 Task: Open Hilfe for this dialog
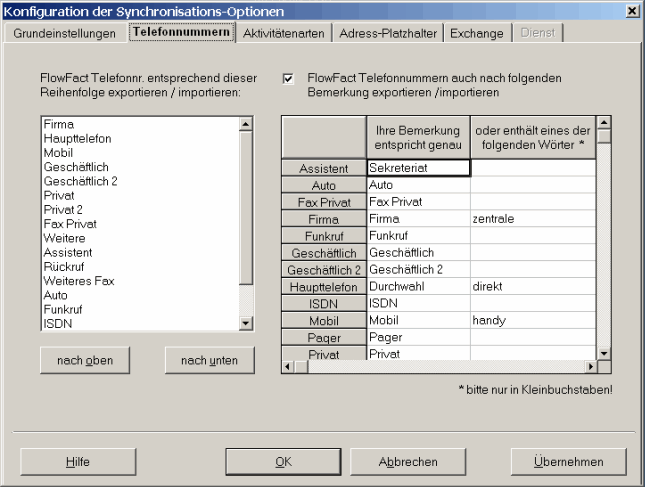coord(78,462)
